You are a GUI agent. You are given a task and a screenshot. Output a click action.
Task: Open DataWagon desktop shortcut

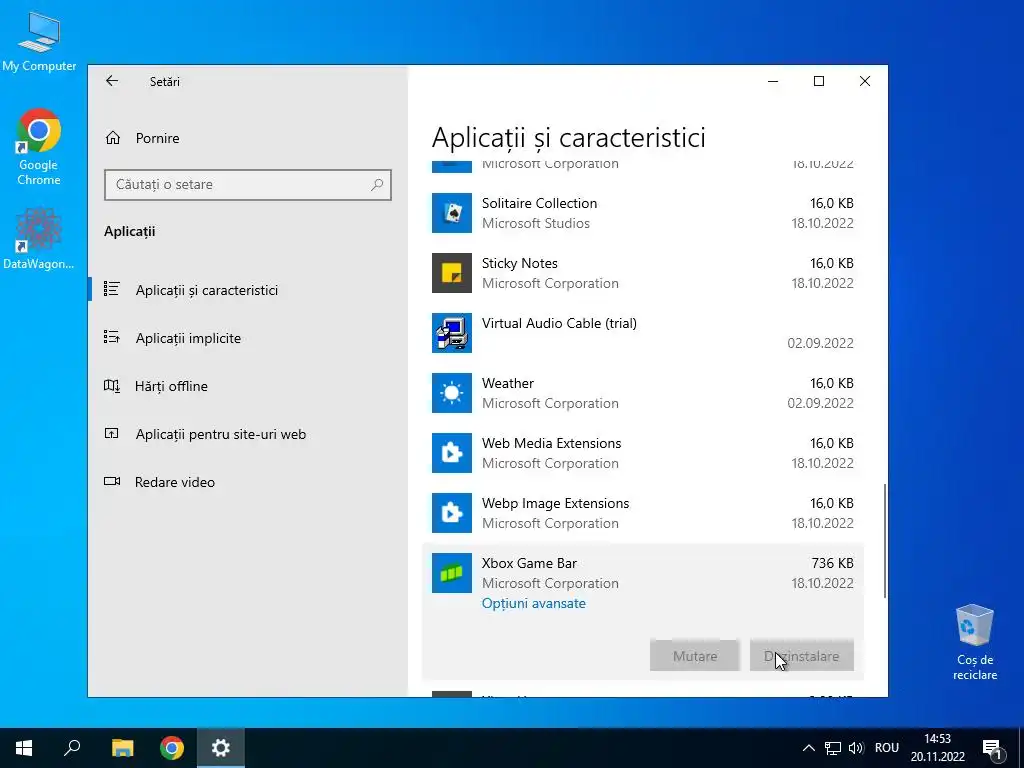[x=39, y=238]
